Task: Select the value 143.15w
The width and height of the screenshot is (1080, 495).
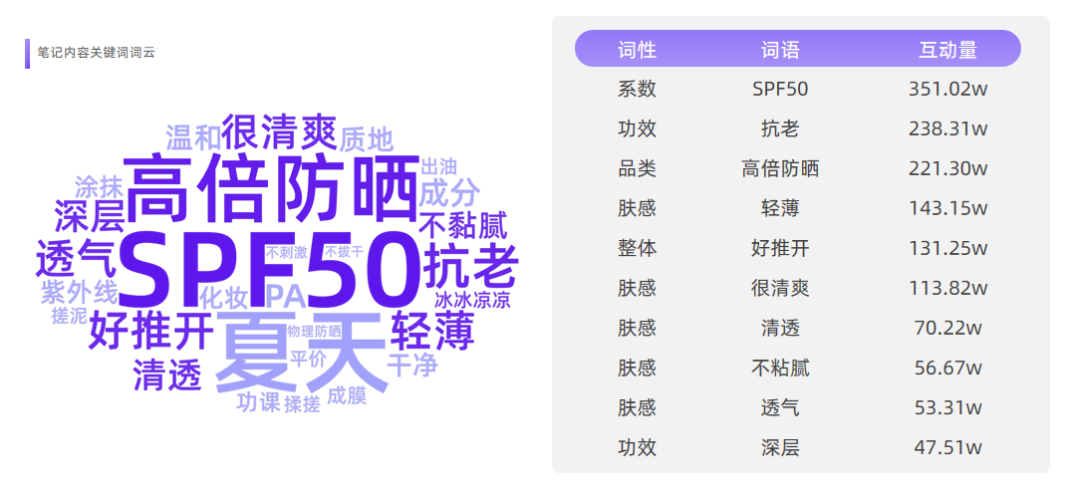Action: [x=948, y=209]
